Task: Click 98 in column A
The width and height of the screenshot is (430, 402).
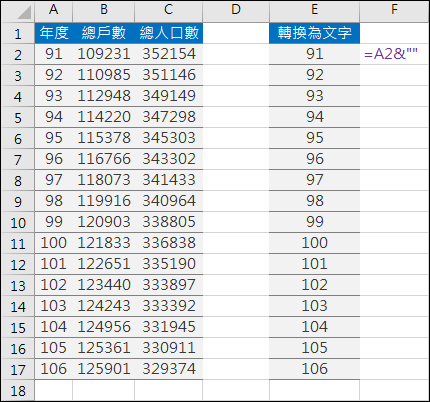Action: point(53,201)
